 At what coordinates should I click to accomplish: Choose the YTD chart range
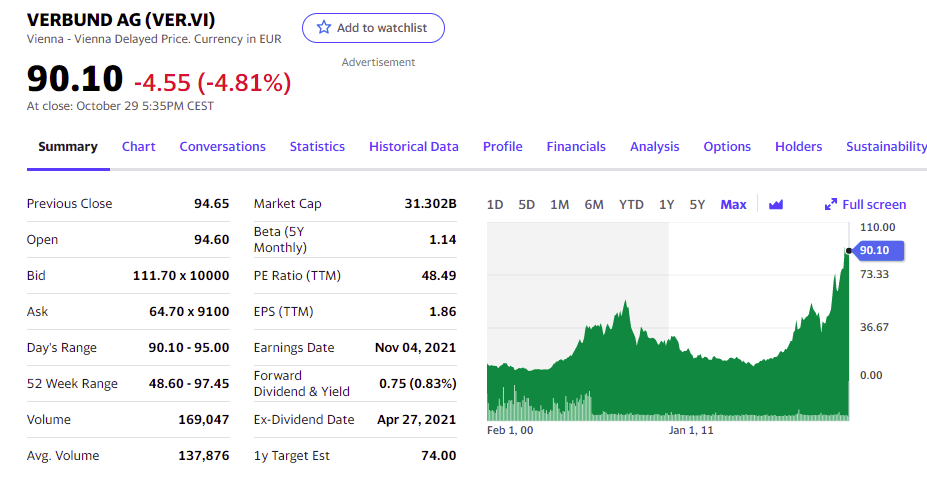[631, 204]
